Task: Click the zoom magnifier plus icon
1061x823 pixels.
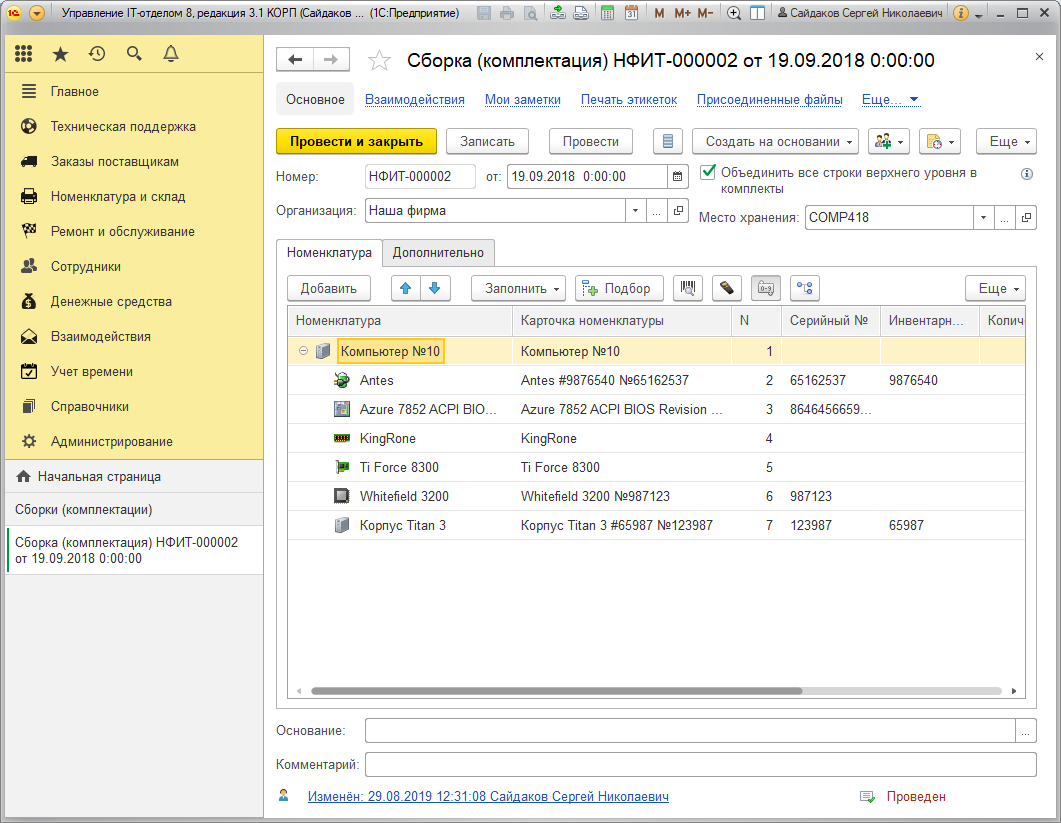Action: (x=734, y=13)
